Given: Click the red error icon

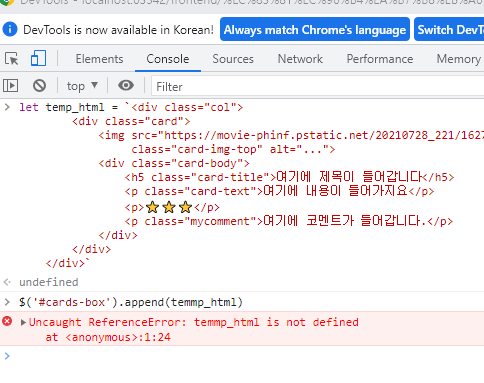Looking at the screenshot, I should 7,321.
